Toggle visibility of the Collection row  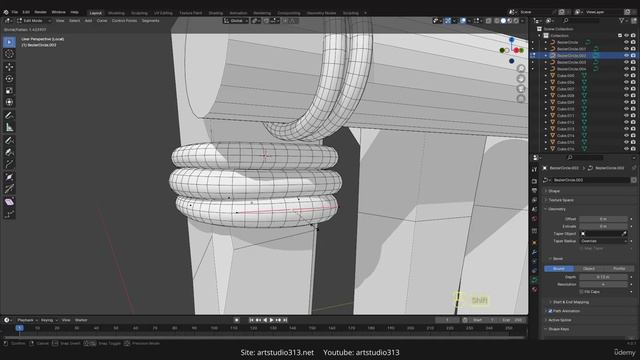click(626, 36)
